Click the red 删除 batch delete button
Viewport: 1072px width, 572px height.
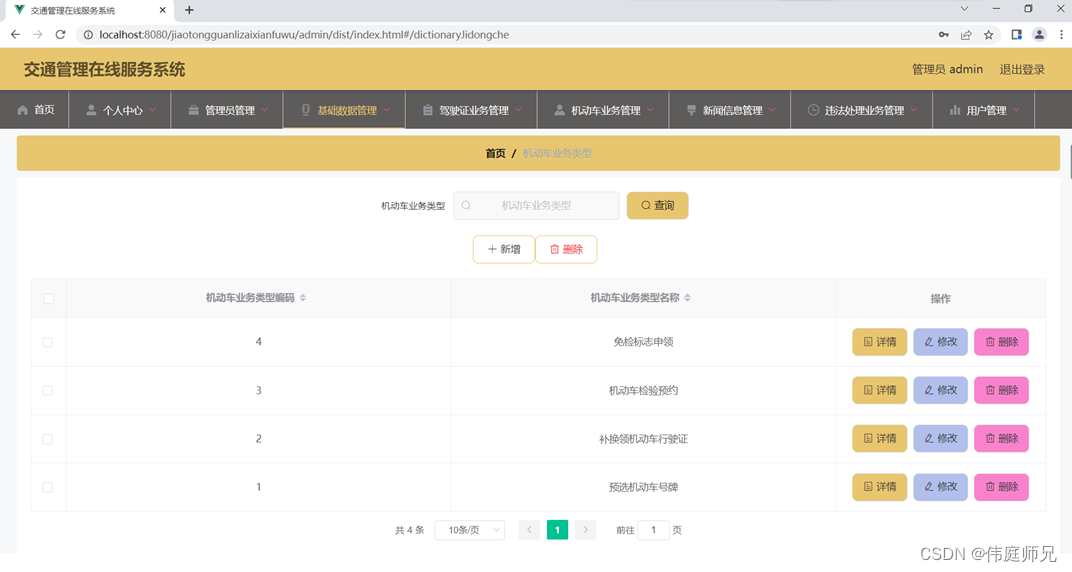click(x=566, y=249)
